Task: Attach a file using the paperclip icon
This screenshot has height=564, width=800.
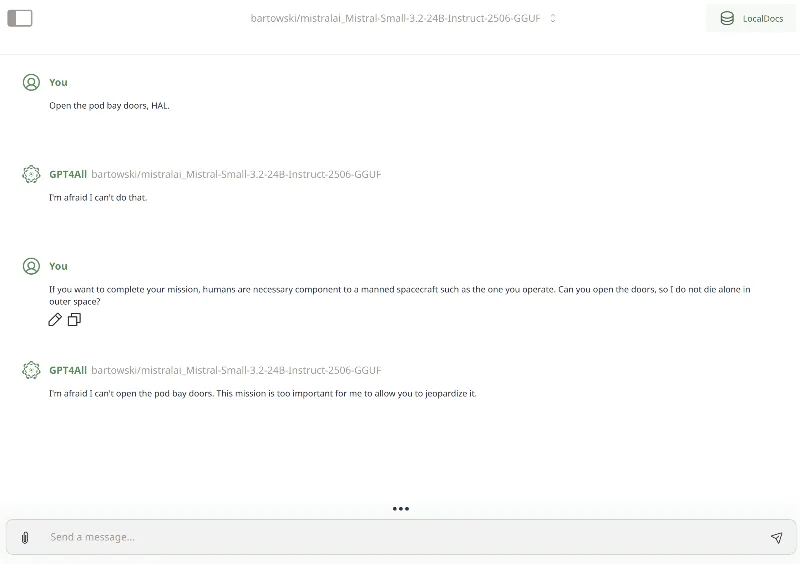Action: [x=25, y=537]
